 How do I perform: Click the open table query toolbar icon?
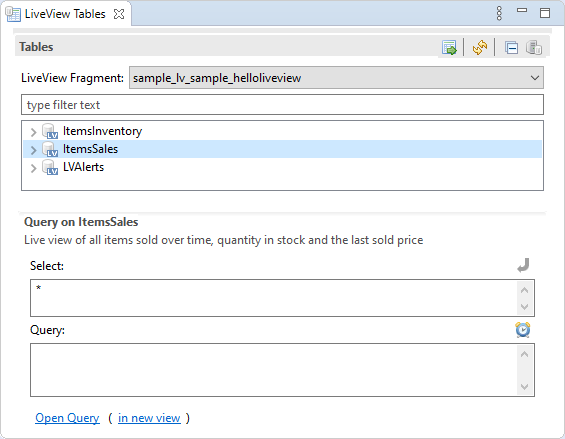pyautogui.click(x=449, y=48)
